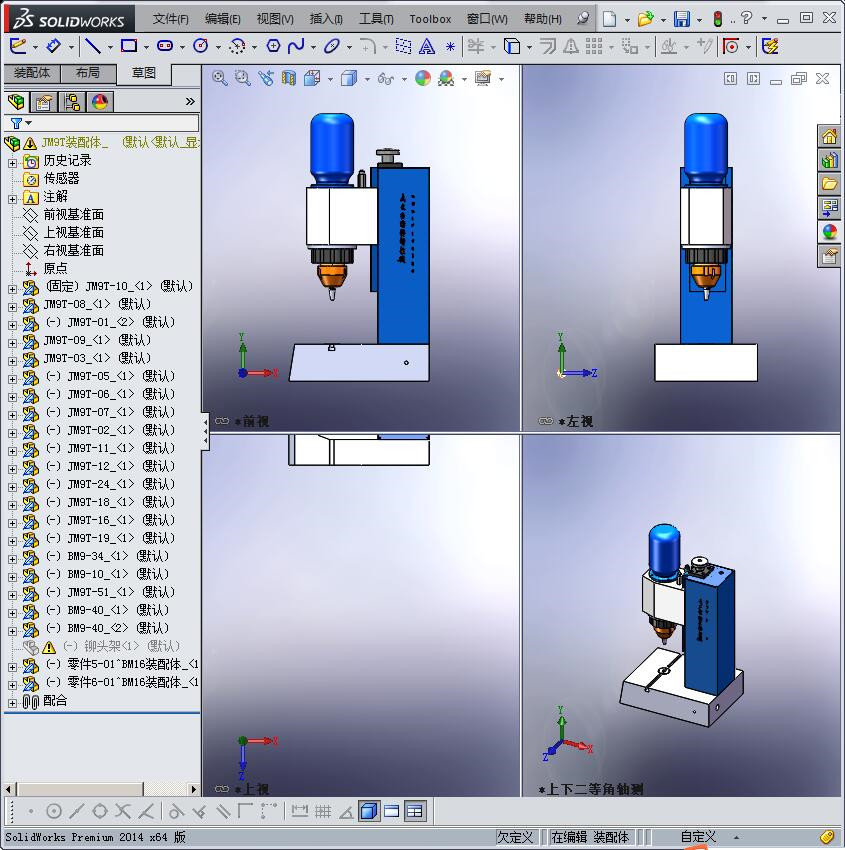Screen dimensions: 845x850
Task: Click the New document button
Action: [610, 19]
